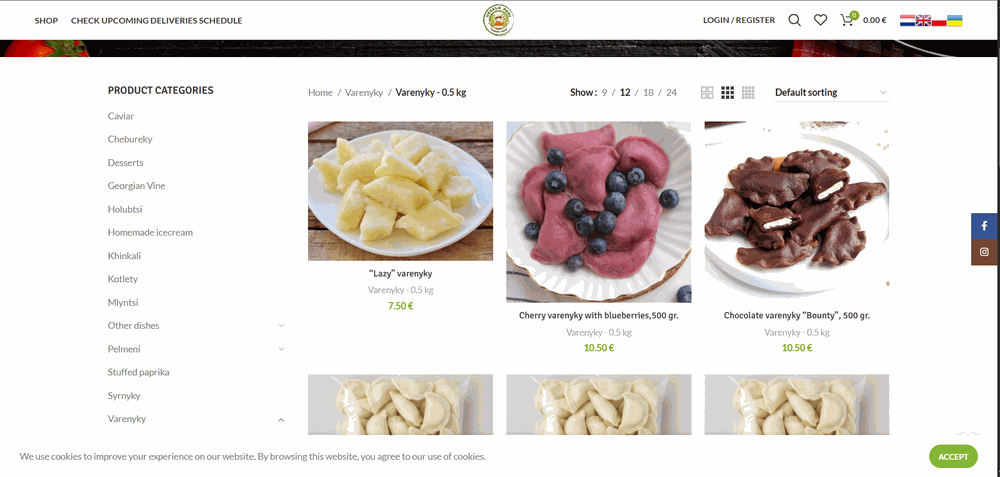The height and width of the screenshot is (477, 1000).
Task: Open the Instagram social icon
Action: [x=985, y=252]
